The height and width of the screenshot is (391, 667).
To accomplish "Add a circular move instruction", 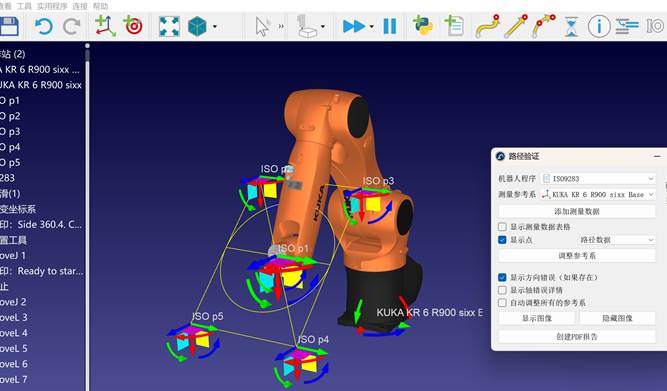I will [x=543, y=26].
